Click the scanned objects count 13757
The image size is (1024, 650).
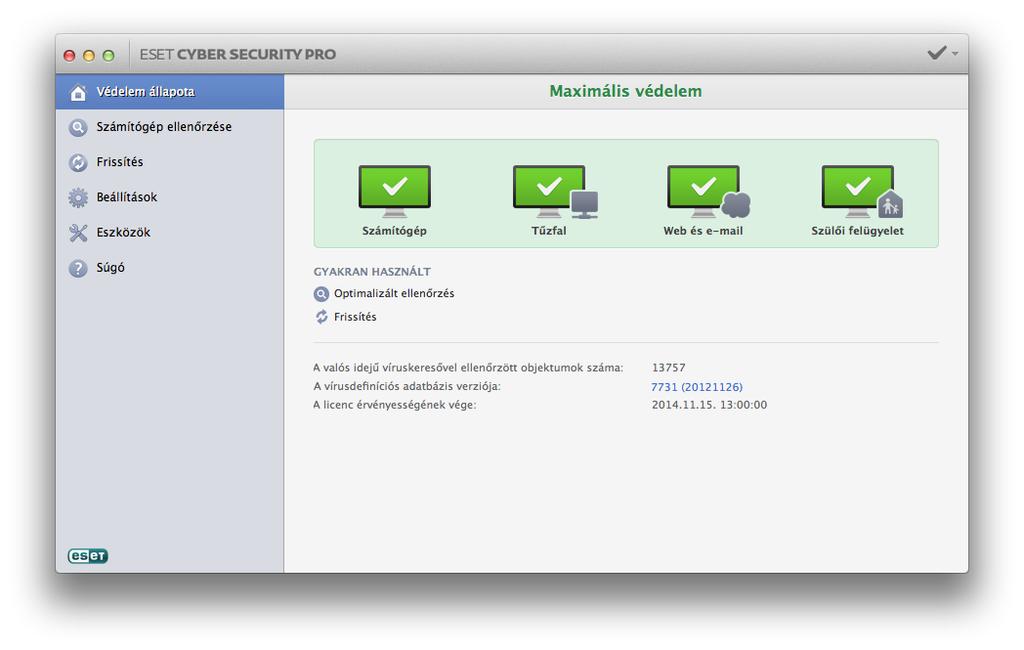pos(669,368)
